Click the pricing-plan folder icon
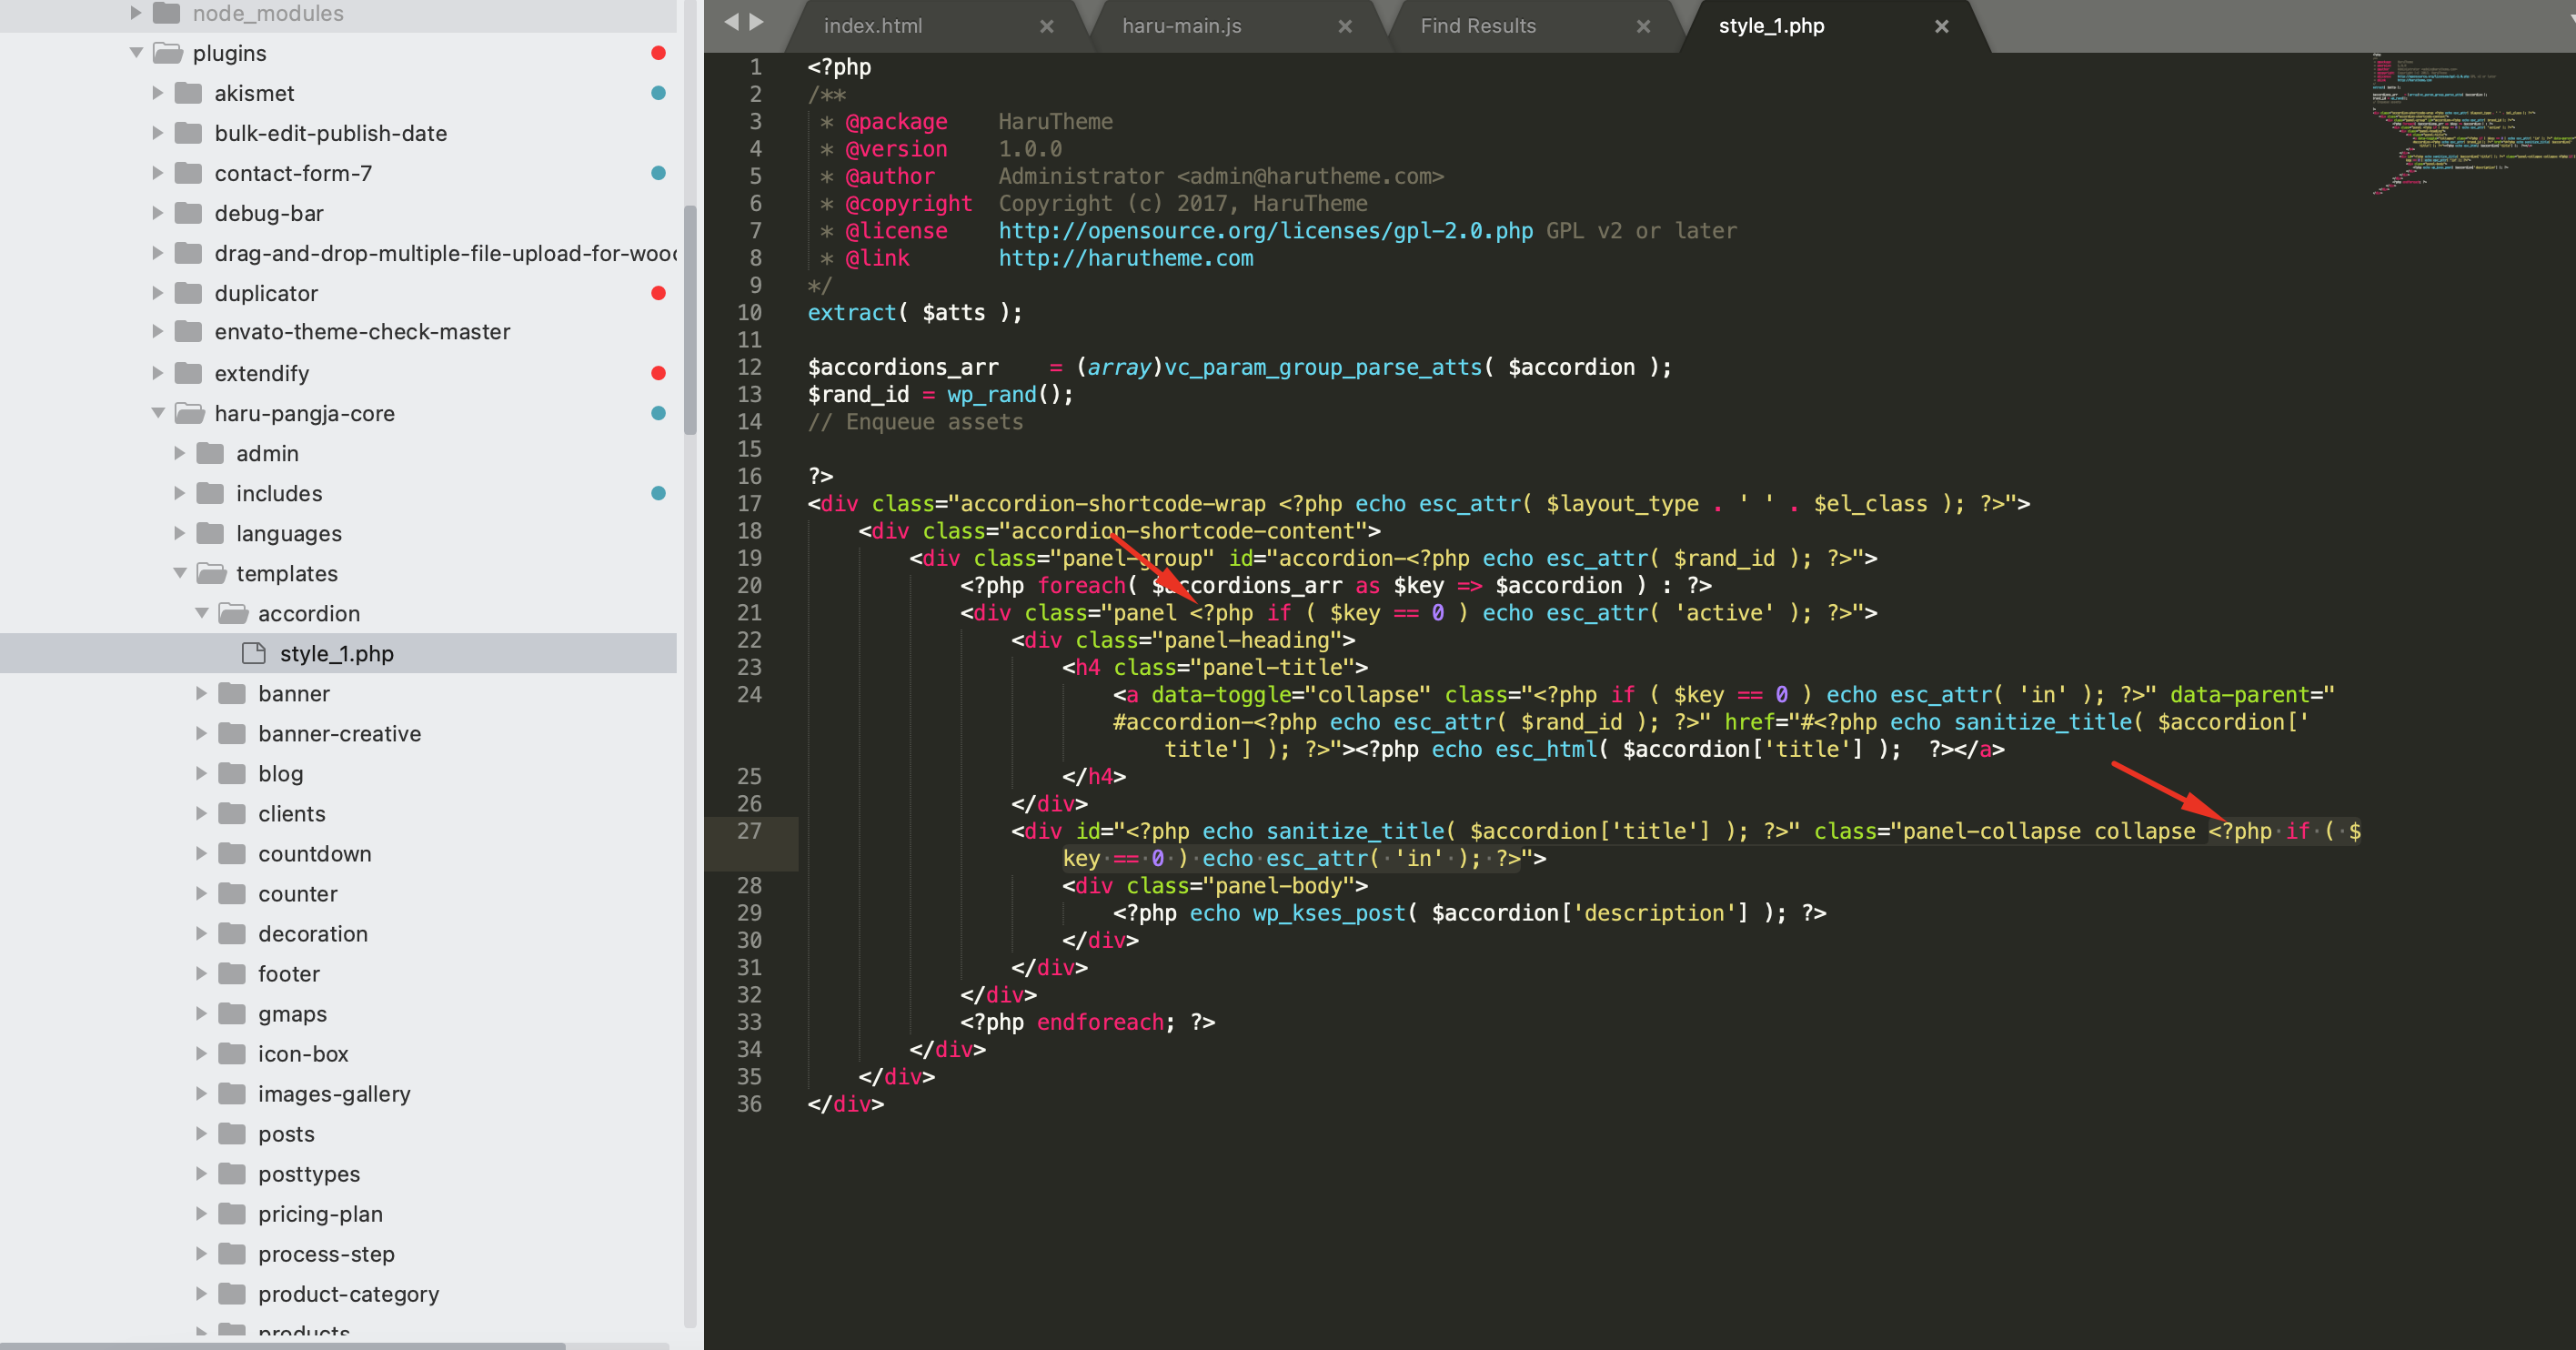 (232, 1213)
